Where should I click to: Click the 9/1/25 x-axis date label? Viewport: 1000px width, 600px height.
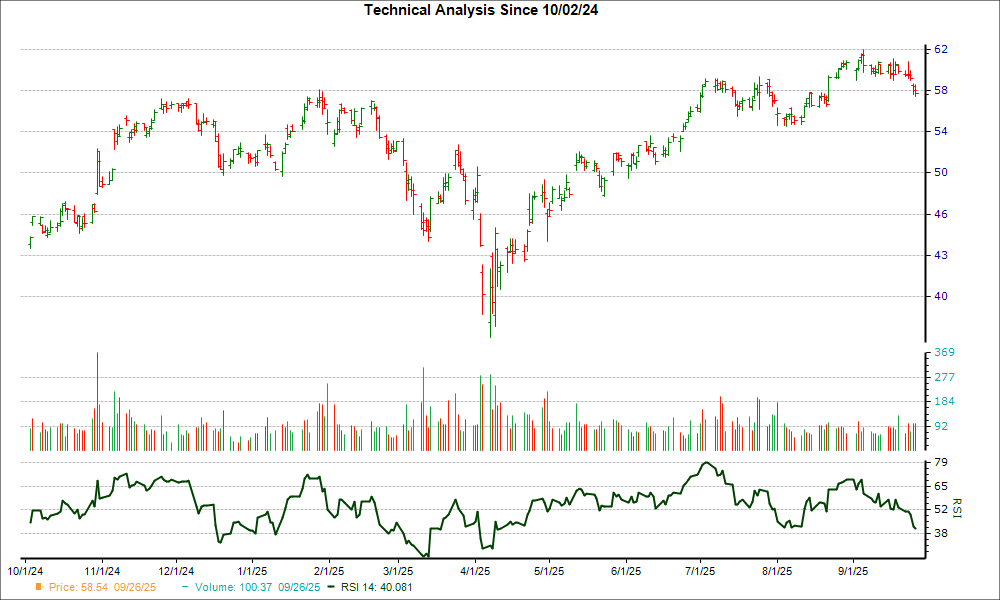point(852,571)
